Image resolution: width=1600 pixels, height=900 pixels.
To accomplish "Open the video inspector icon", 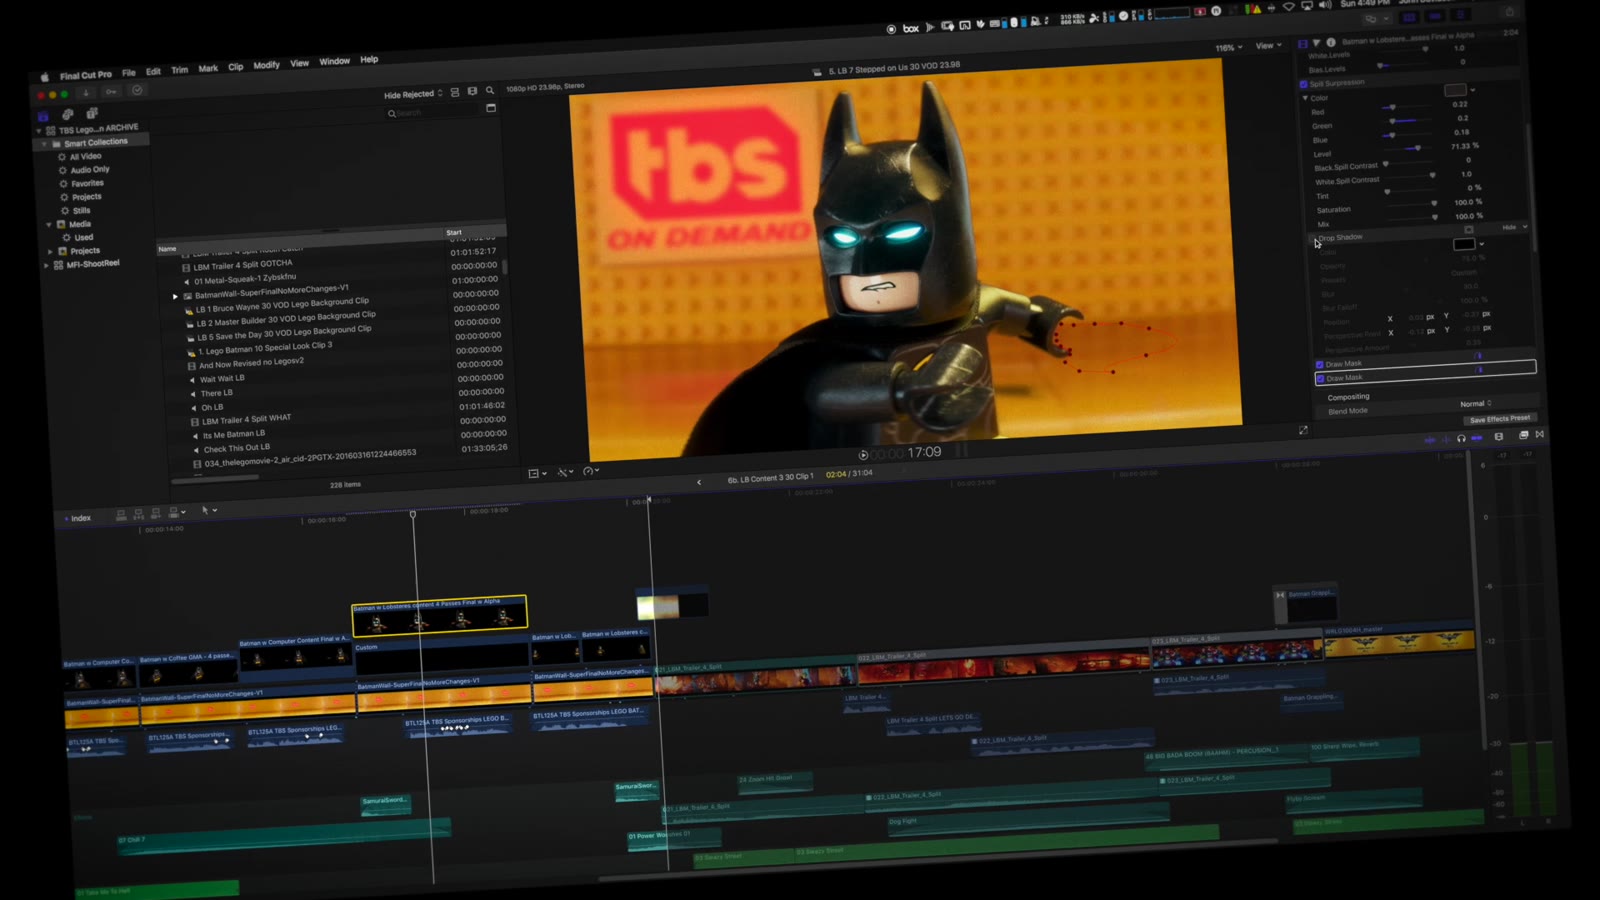I will [x=1303, y=44].
